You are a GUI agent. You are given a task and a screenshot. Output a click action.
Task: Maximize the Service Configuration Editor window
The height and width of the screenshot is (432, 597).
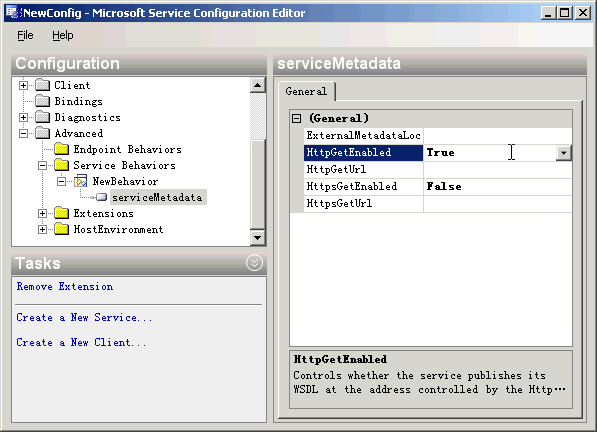pyautogui.click(x=565, y=13)
